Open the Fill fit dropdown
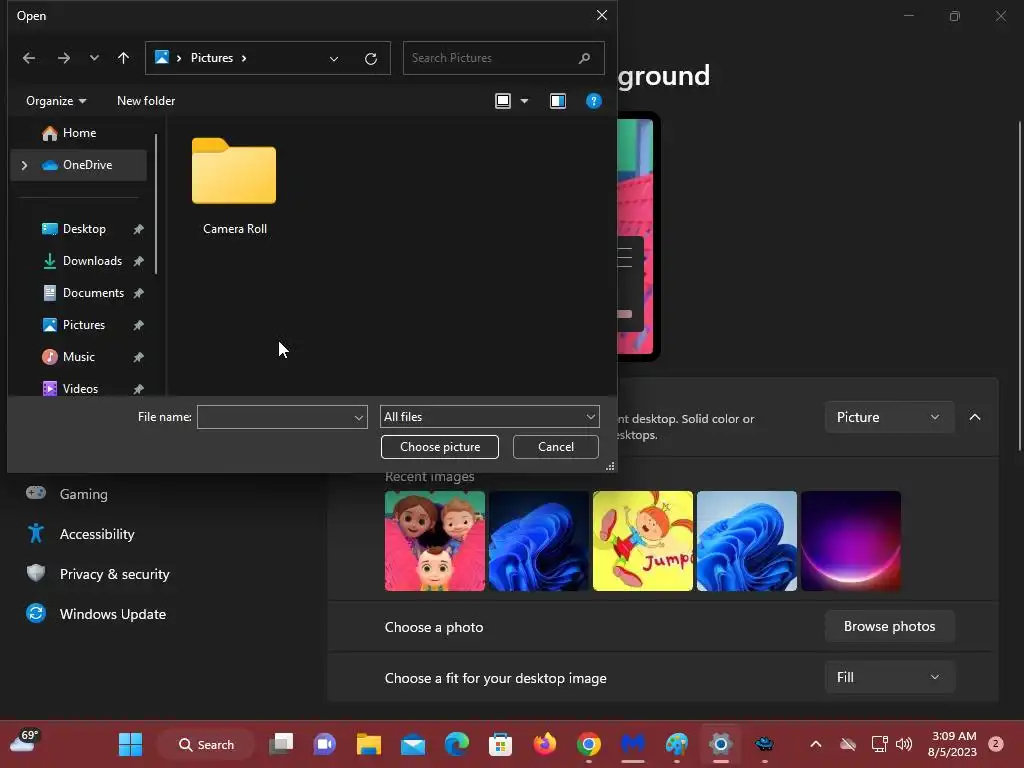This screenshot has width=1024, height=768. click(x=889, y=677)
